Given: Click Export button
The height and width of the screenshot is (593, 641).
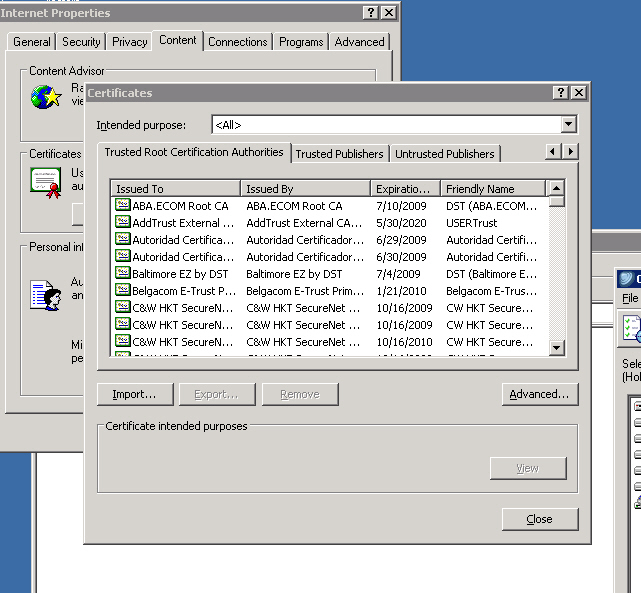Looking at the screenshot, I should coord(217,394).
